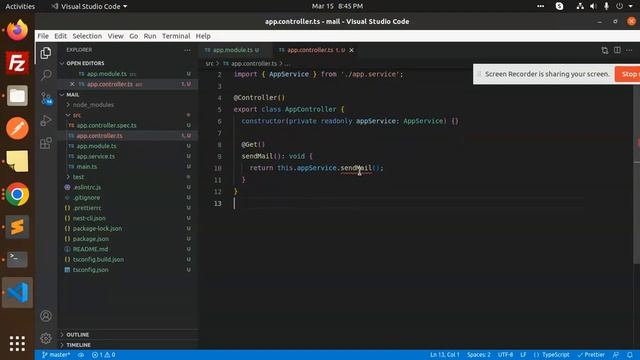Click master branch in status bar
The width and height of the screenshot is (640, 360).
[56, 355]
